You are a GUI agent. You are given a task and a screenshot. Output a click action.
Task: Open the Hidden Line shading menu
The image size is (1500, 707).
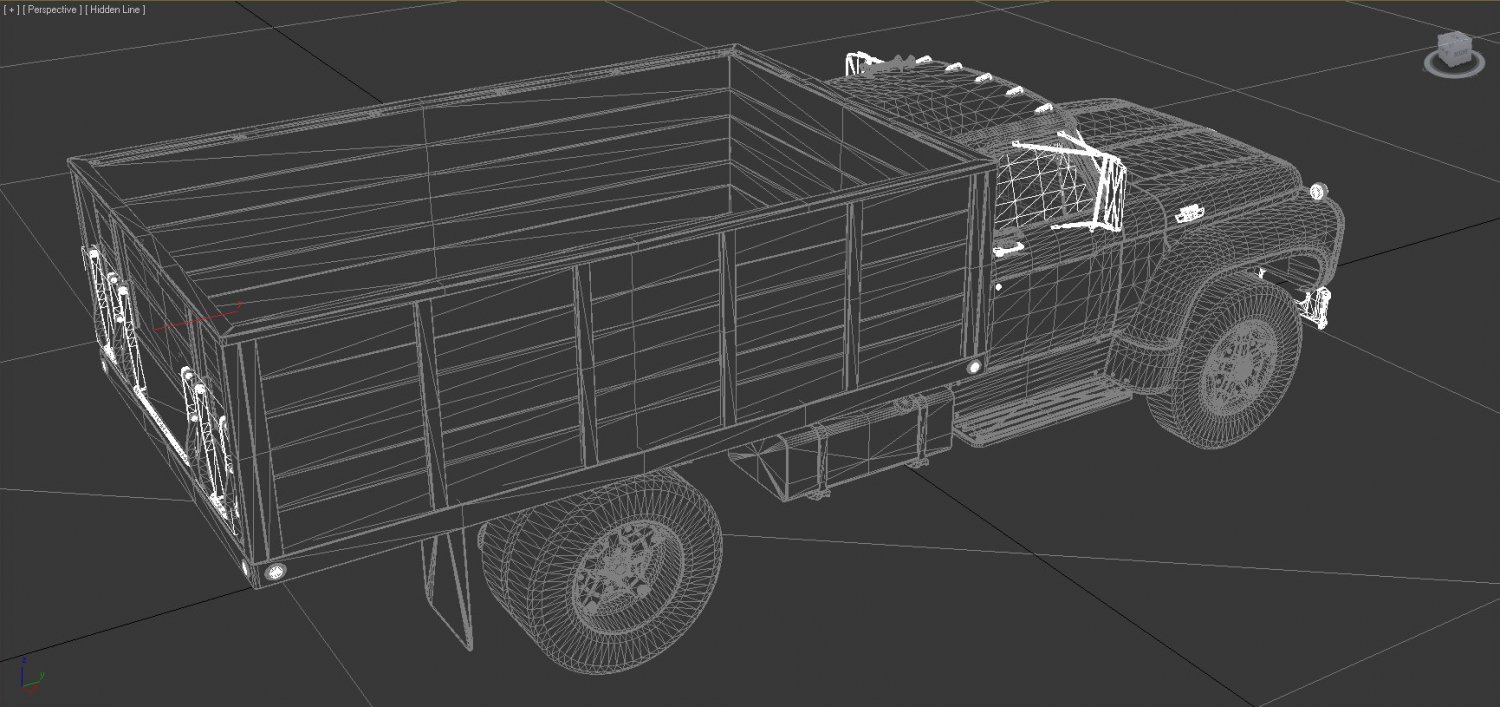click(x=113, y=8)
